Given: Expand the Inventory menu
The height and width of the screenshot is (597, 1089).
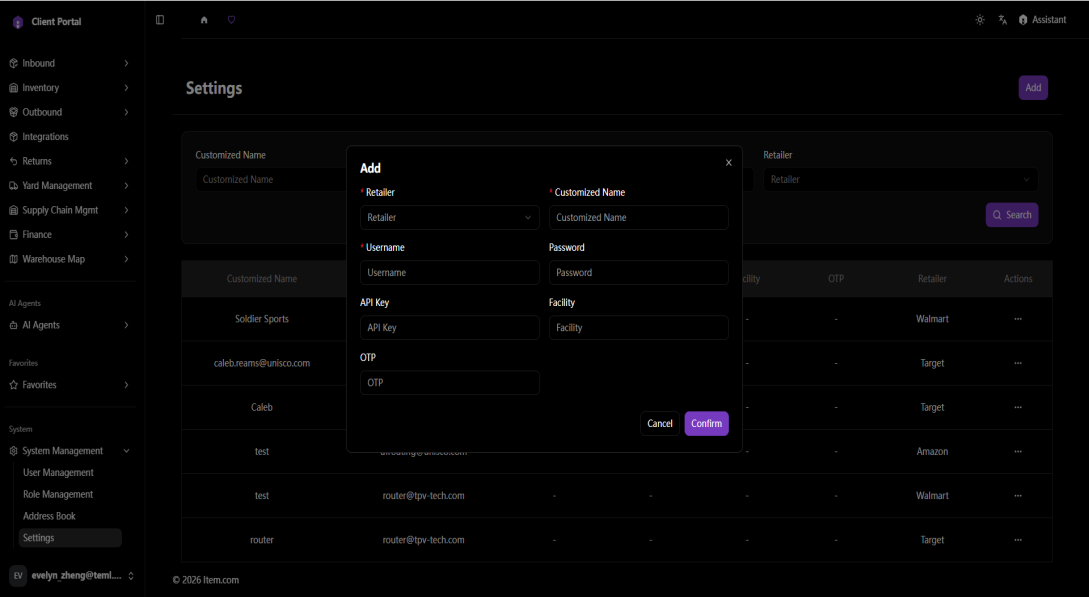Looking at the screenshot, I should pos(69,87).
